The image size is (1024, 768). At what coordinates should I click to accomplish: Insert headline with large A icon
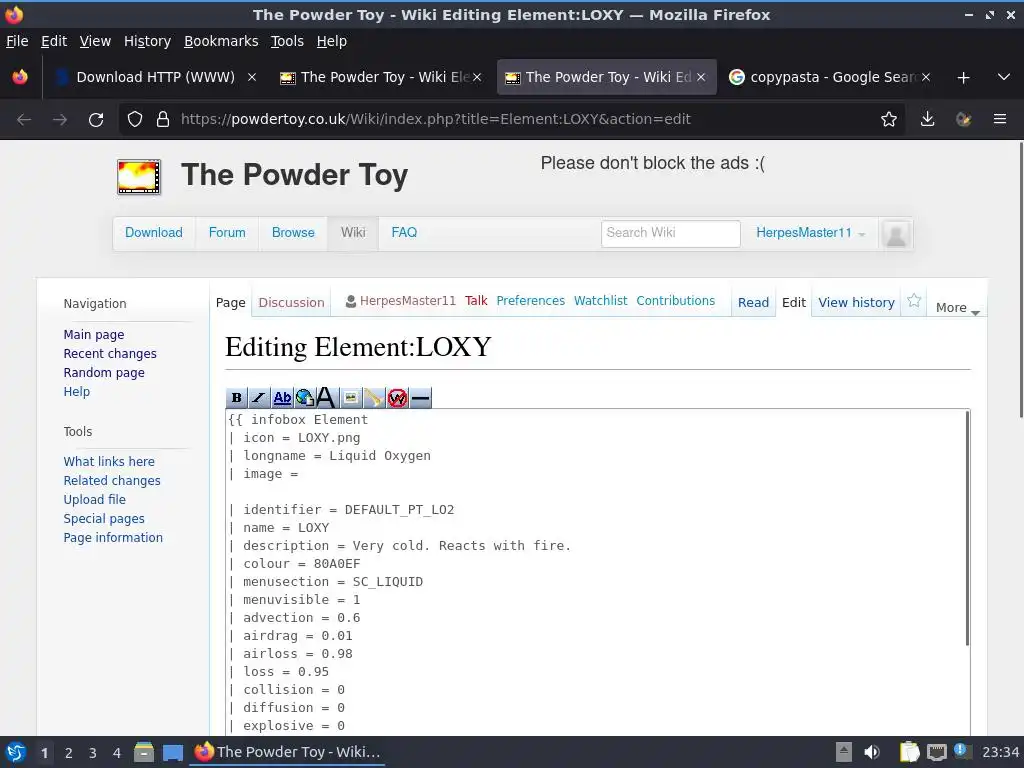(325, 397)
